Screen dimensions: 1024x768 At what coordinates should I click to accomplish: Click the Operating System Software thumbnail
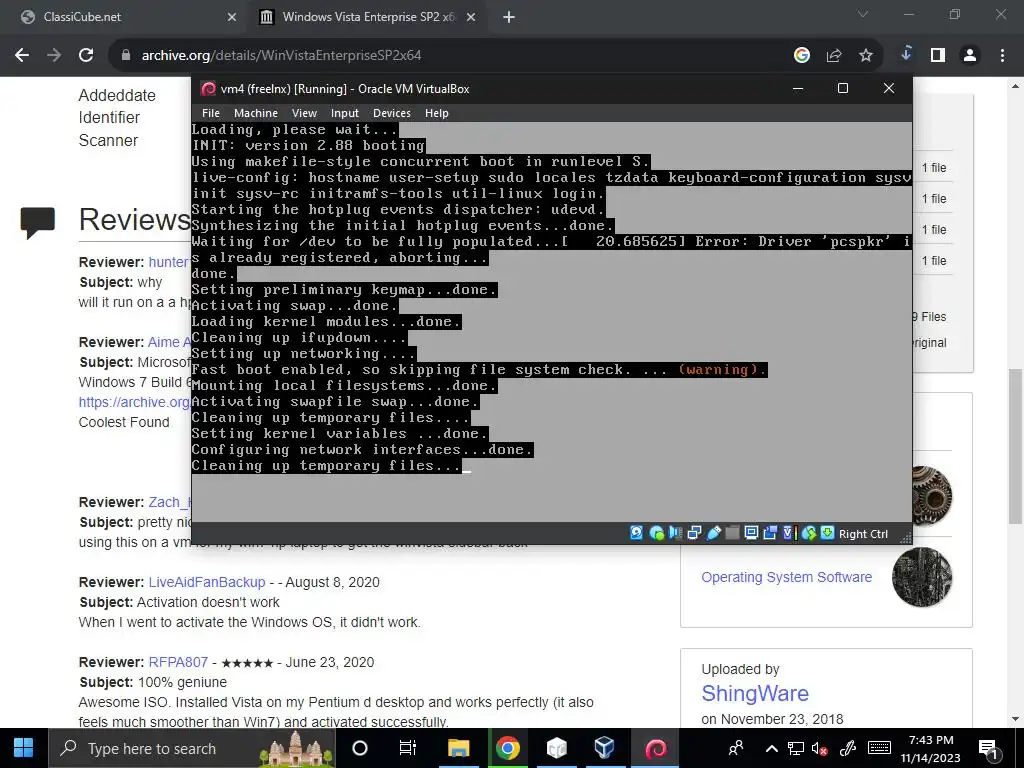point(922,577)
